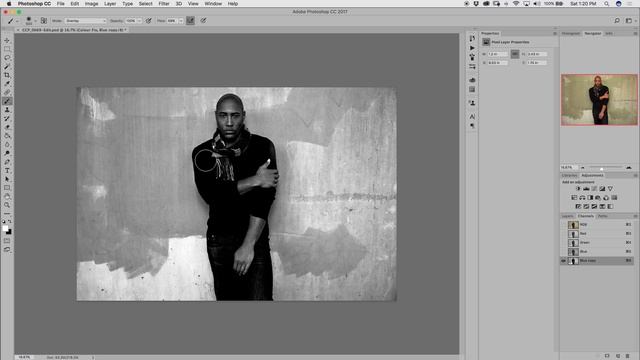The height and width of the screenshot is (360, 640).
Task: Select the Crop tool
Action: pos(7,75)
